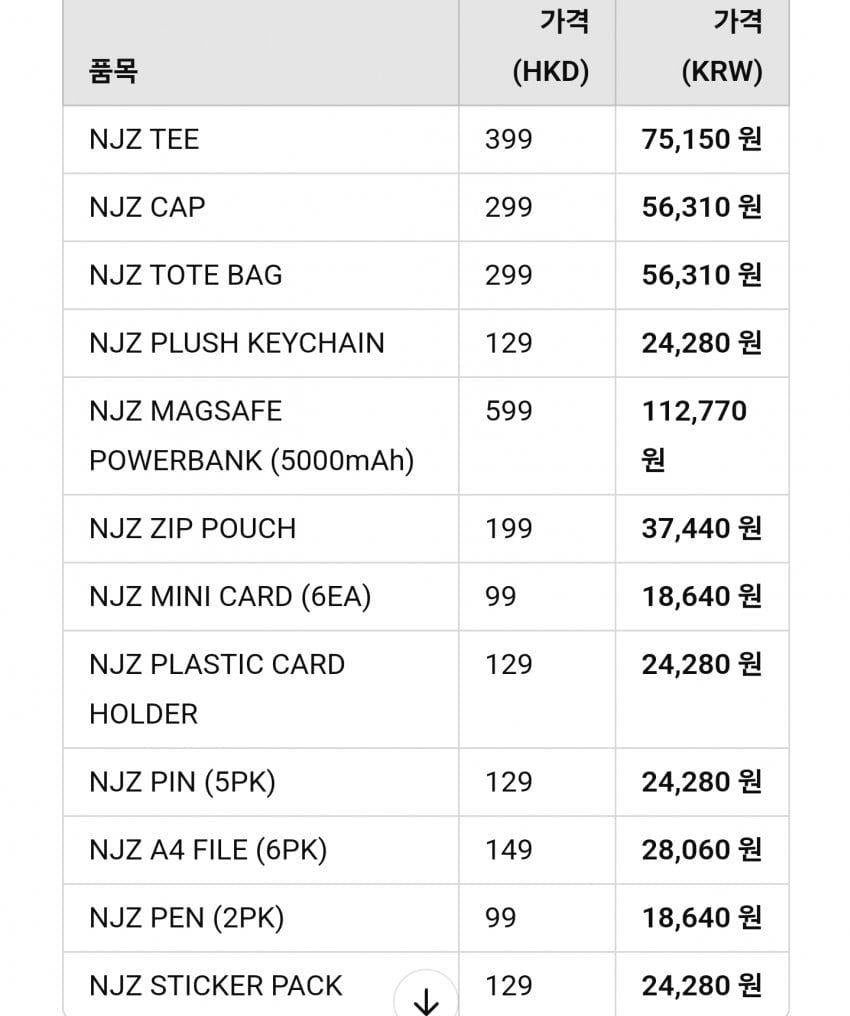Select the 가격 (HKD) column header
This screenshot has height=1016, width=850.
tap(550, 47)
